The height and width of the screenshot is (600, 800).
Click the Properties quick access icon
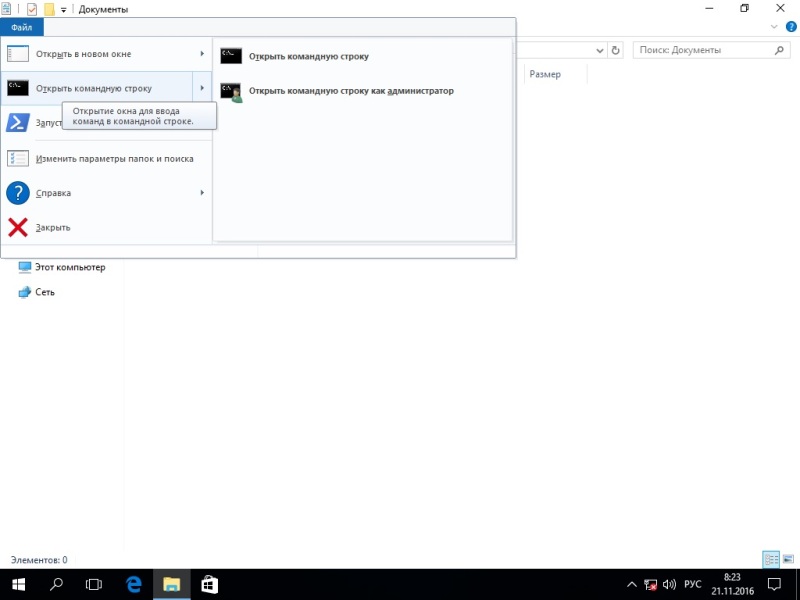[x=32, y=9]
